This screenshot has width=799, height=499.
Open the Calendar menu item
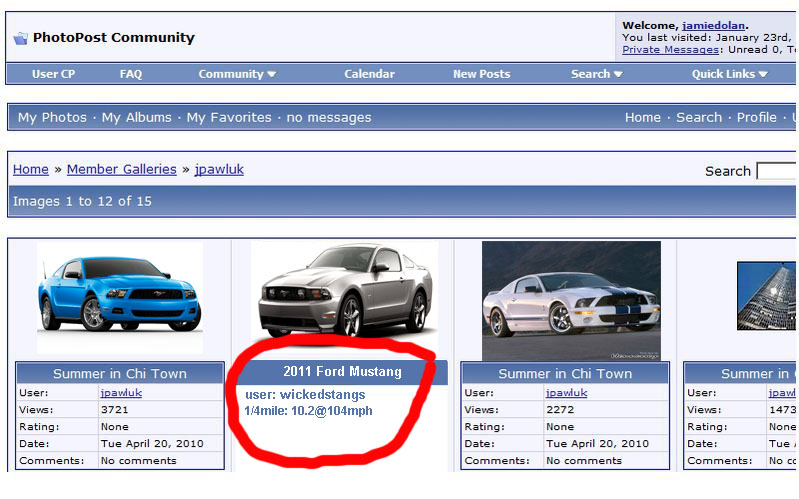click(369, 74)
